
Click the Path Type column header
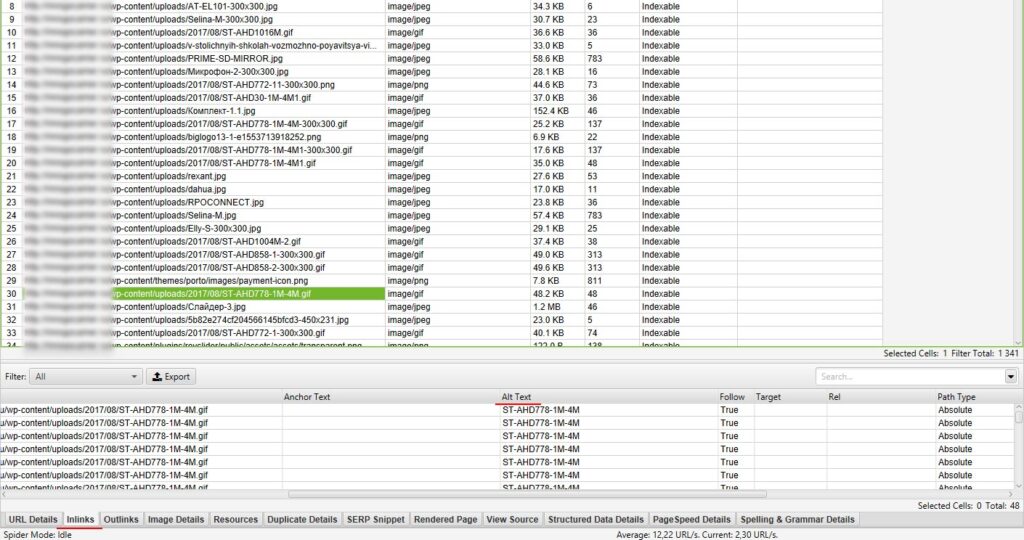[955, 397]
